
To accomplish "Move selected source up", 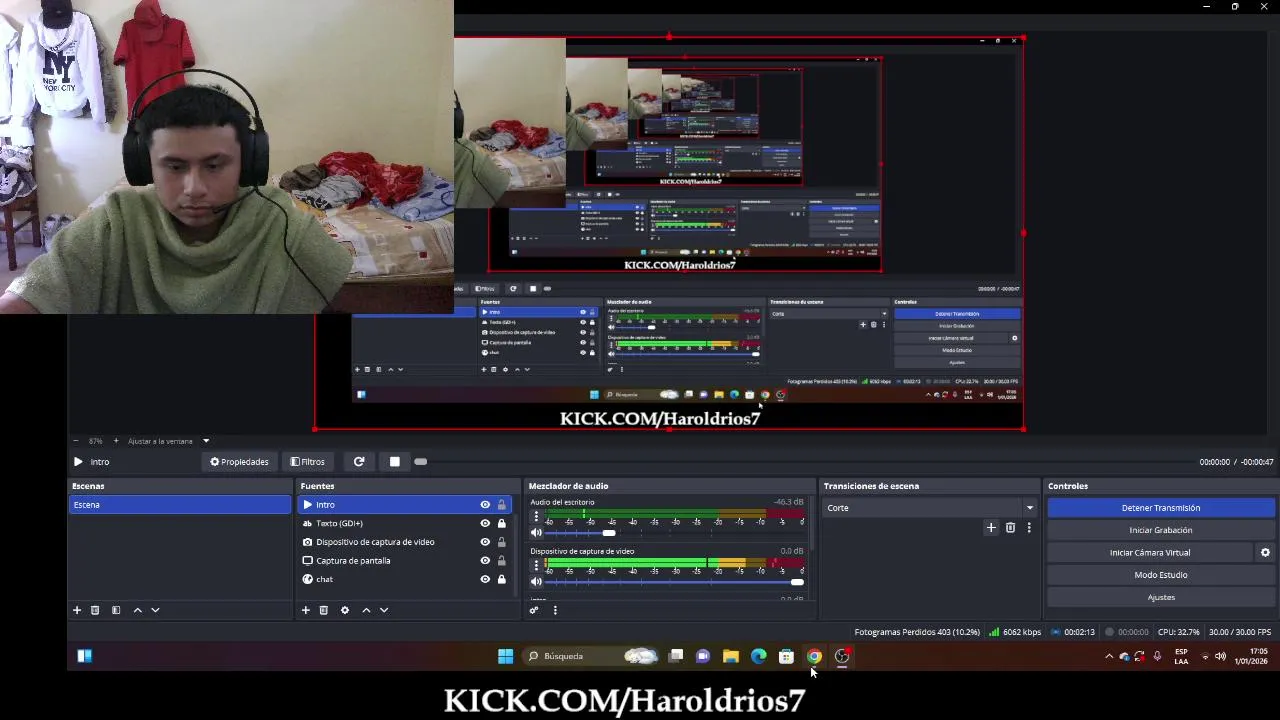I will point(366,610).
